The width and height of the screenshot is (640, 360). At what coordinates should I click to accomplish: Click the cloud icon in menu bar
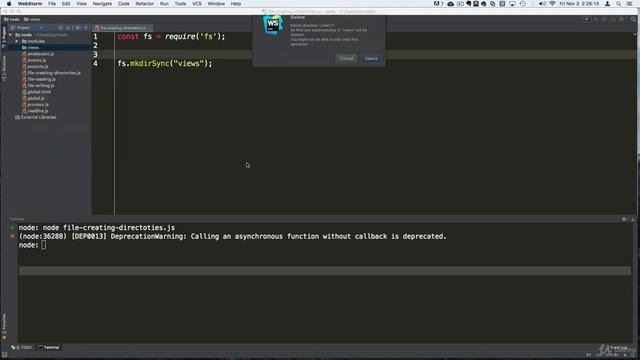pyautogui.click(x=451, y=4)
